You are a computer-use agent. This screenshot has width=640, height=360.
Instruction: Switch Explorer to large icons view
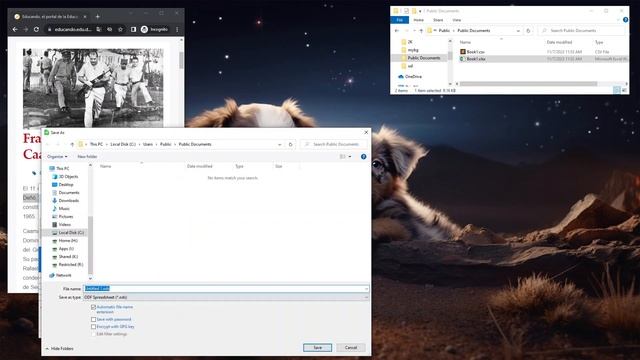click(x=624, y=90)
